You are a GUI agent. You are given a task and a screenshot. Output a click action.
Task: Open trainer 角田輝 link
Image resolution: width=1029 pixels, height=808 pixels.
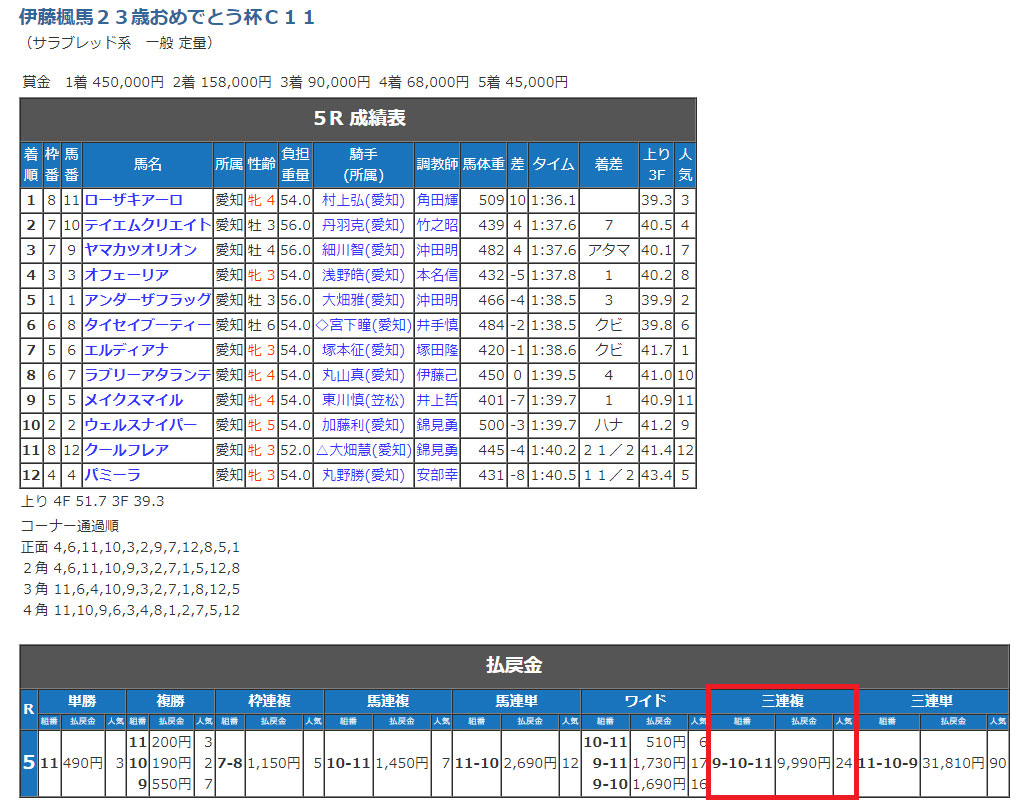[437, 200]
